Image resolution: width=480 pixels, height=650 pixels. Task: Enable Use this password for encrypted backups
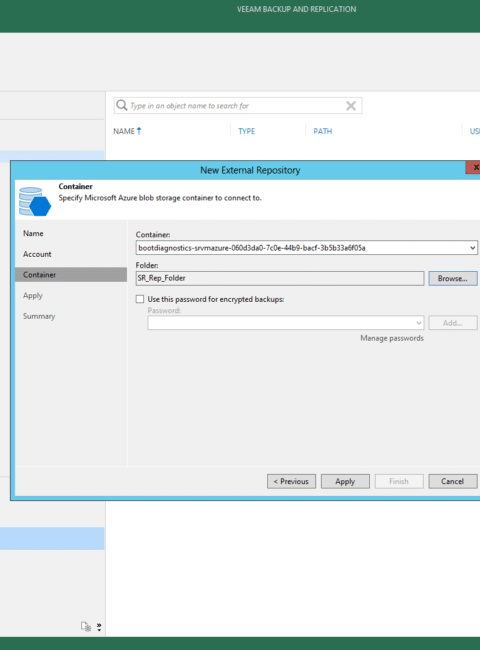pyautogui.click(x=140, y=299)
